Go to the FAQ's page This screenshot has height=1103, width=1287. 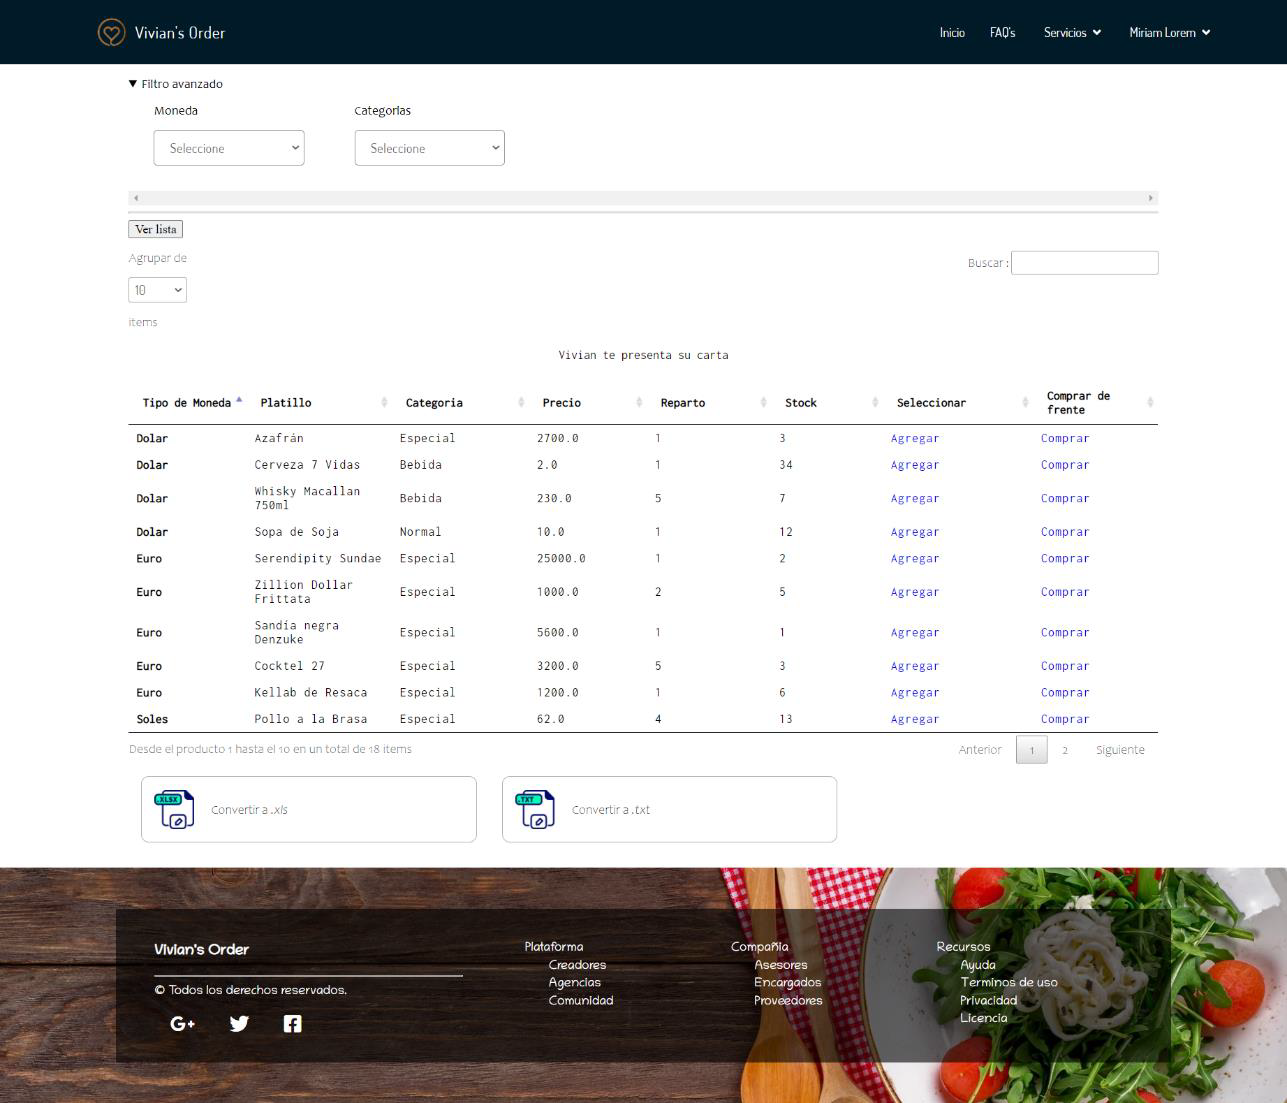[1002, 33]
